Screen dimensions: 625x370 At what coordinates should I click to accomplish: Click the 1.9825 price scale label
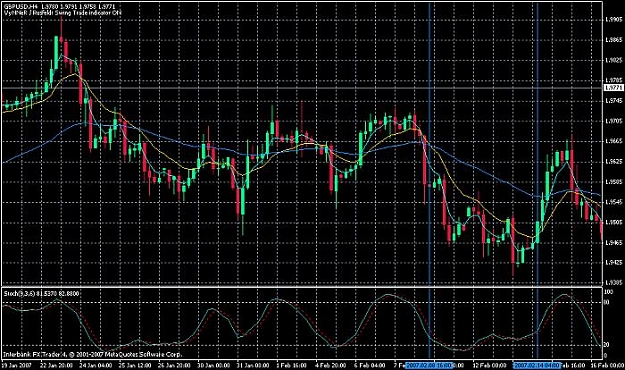[614, 60]
